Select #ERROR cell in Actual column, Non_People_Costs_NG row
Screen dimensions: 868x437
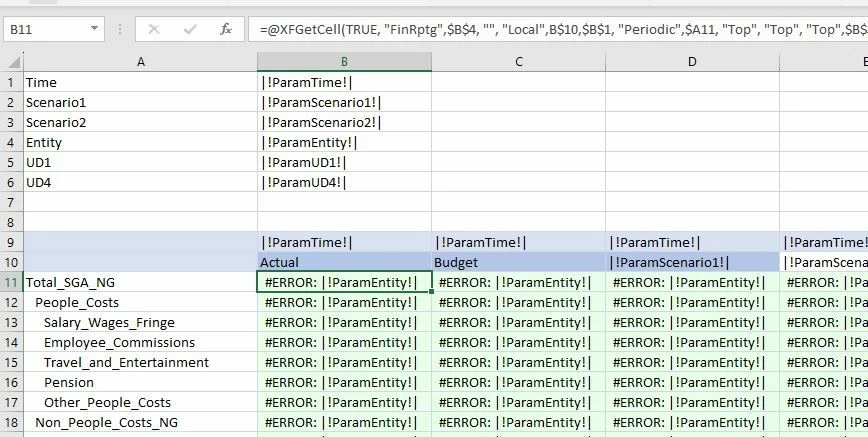(x=344, y=421)
